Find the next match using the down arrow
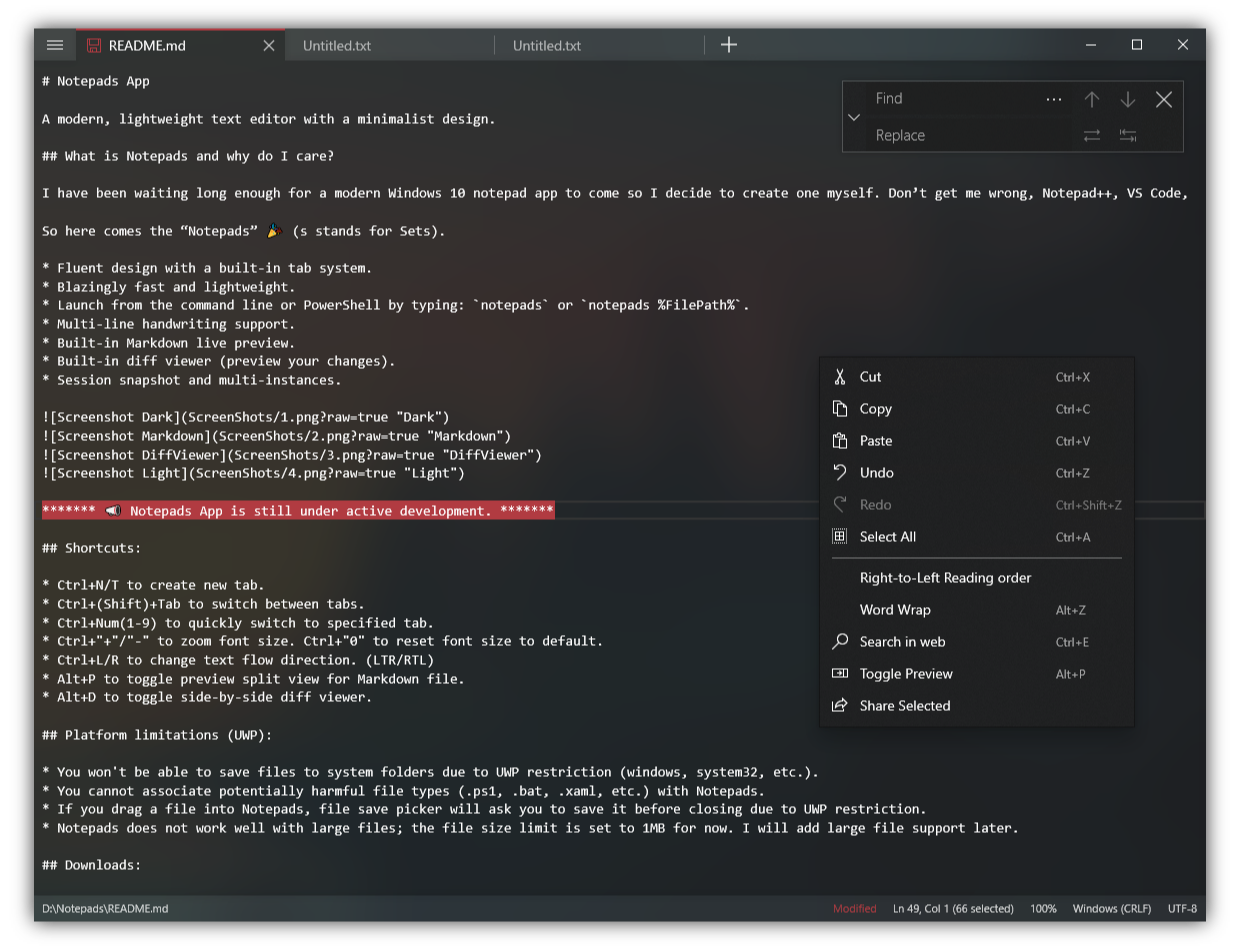Image resolution: width=1240 pixels, height=950 pixels. point(1127,98)
